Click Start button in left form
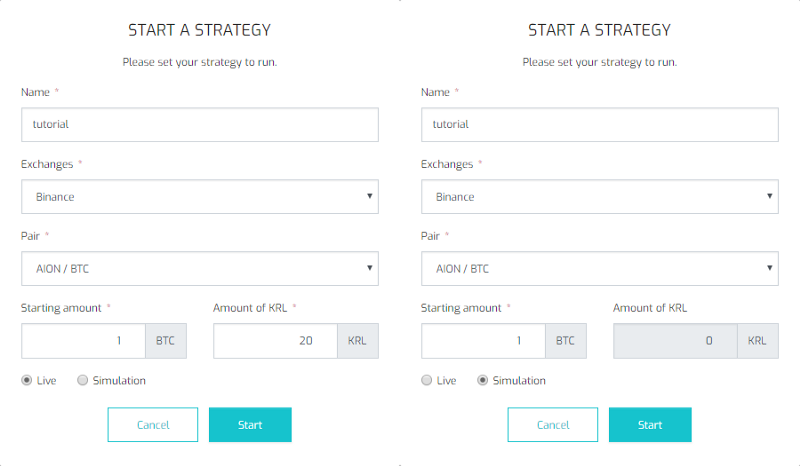This screenshot has width=800, height=466. point(250,425)
